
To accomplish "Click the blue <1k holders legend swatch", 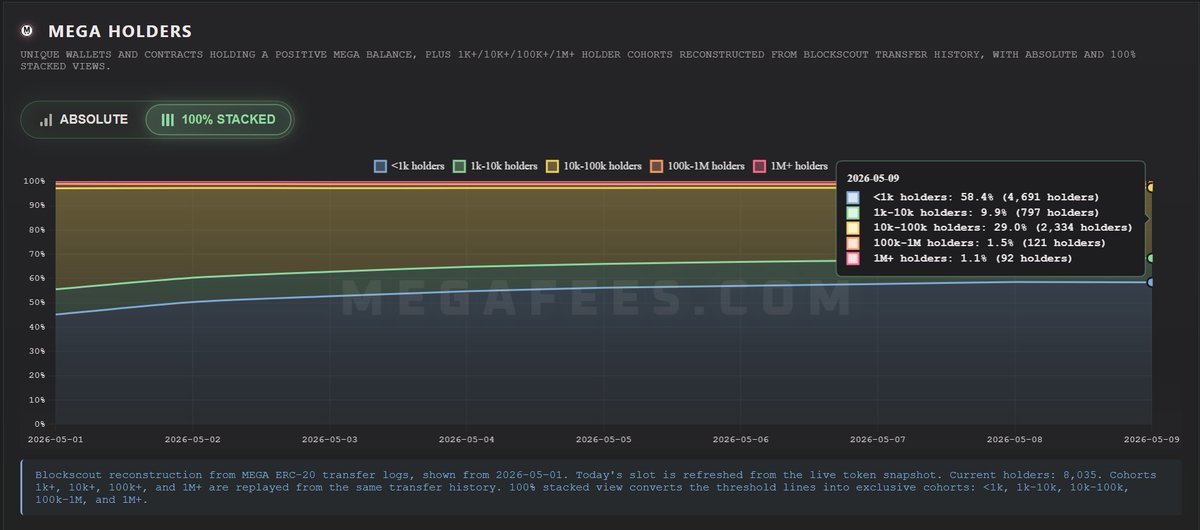I will 380,166.
